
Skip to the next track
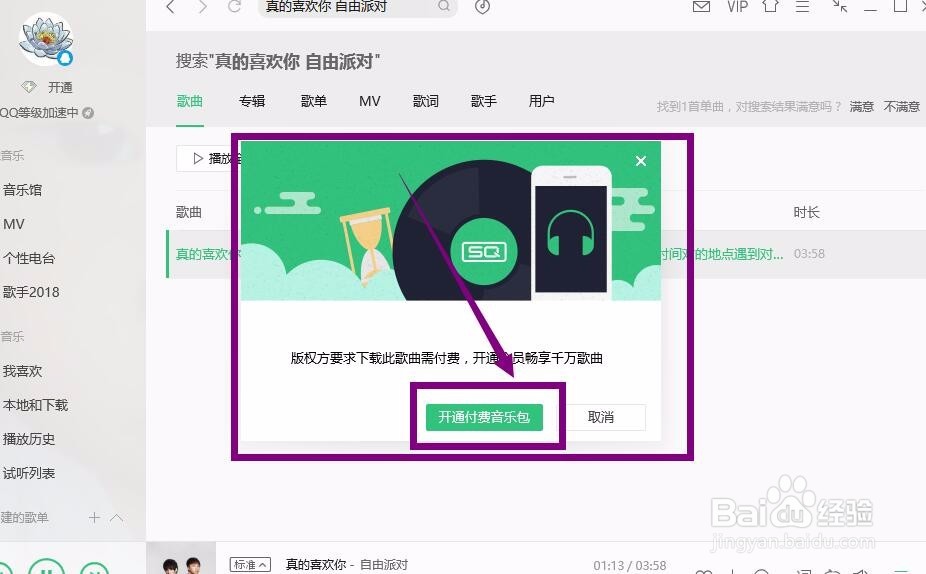point(94,568)
